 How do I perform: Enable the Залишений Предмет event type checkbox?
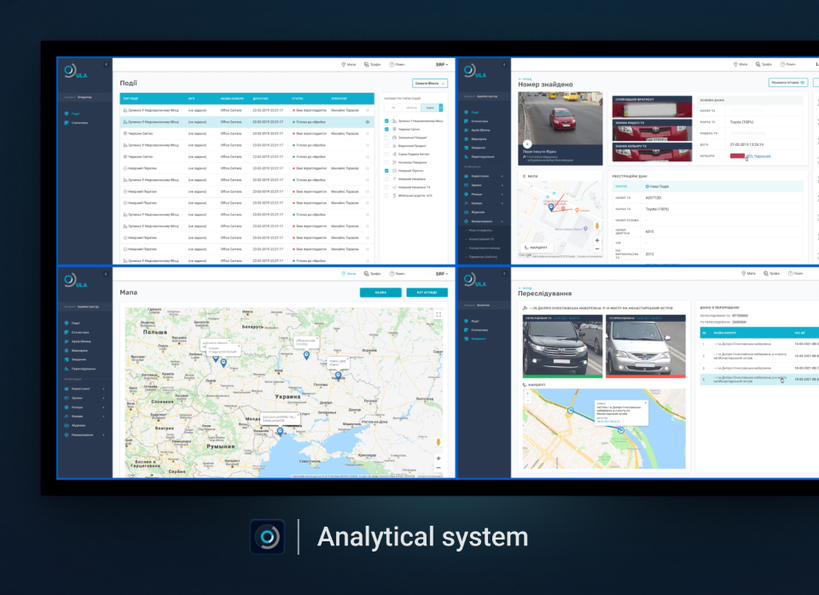(387, 137)
